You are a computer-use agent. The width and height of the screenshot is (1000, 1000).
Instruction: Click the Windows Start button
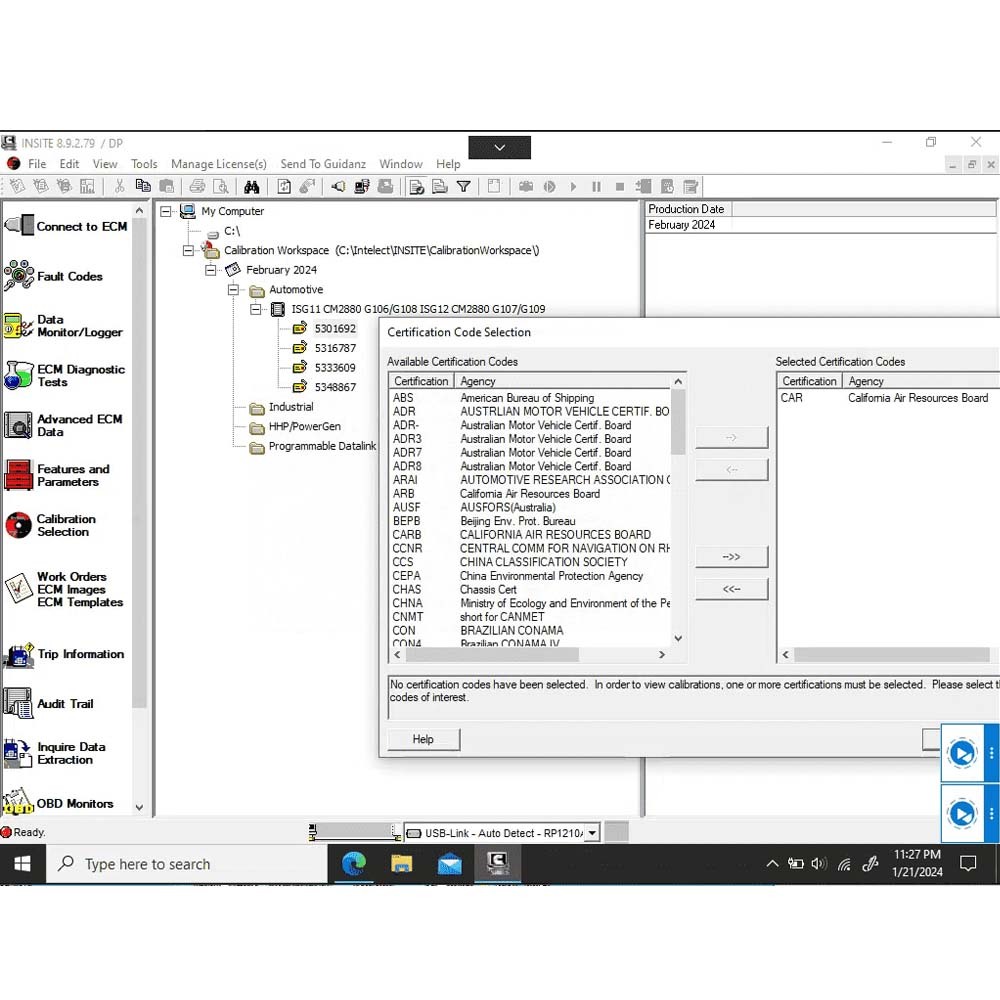(x=22, y=864)
